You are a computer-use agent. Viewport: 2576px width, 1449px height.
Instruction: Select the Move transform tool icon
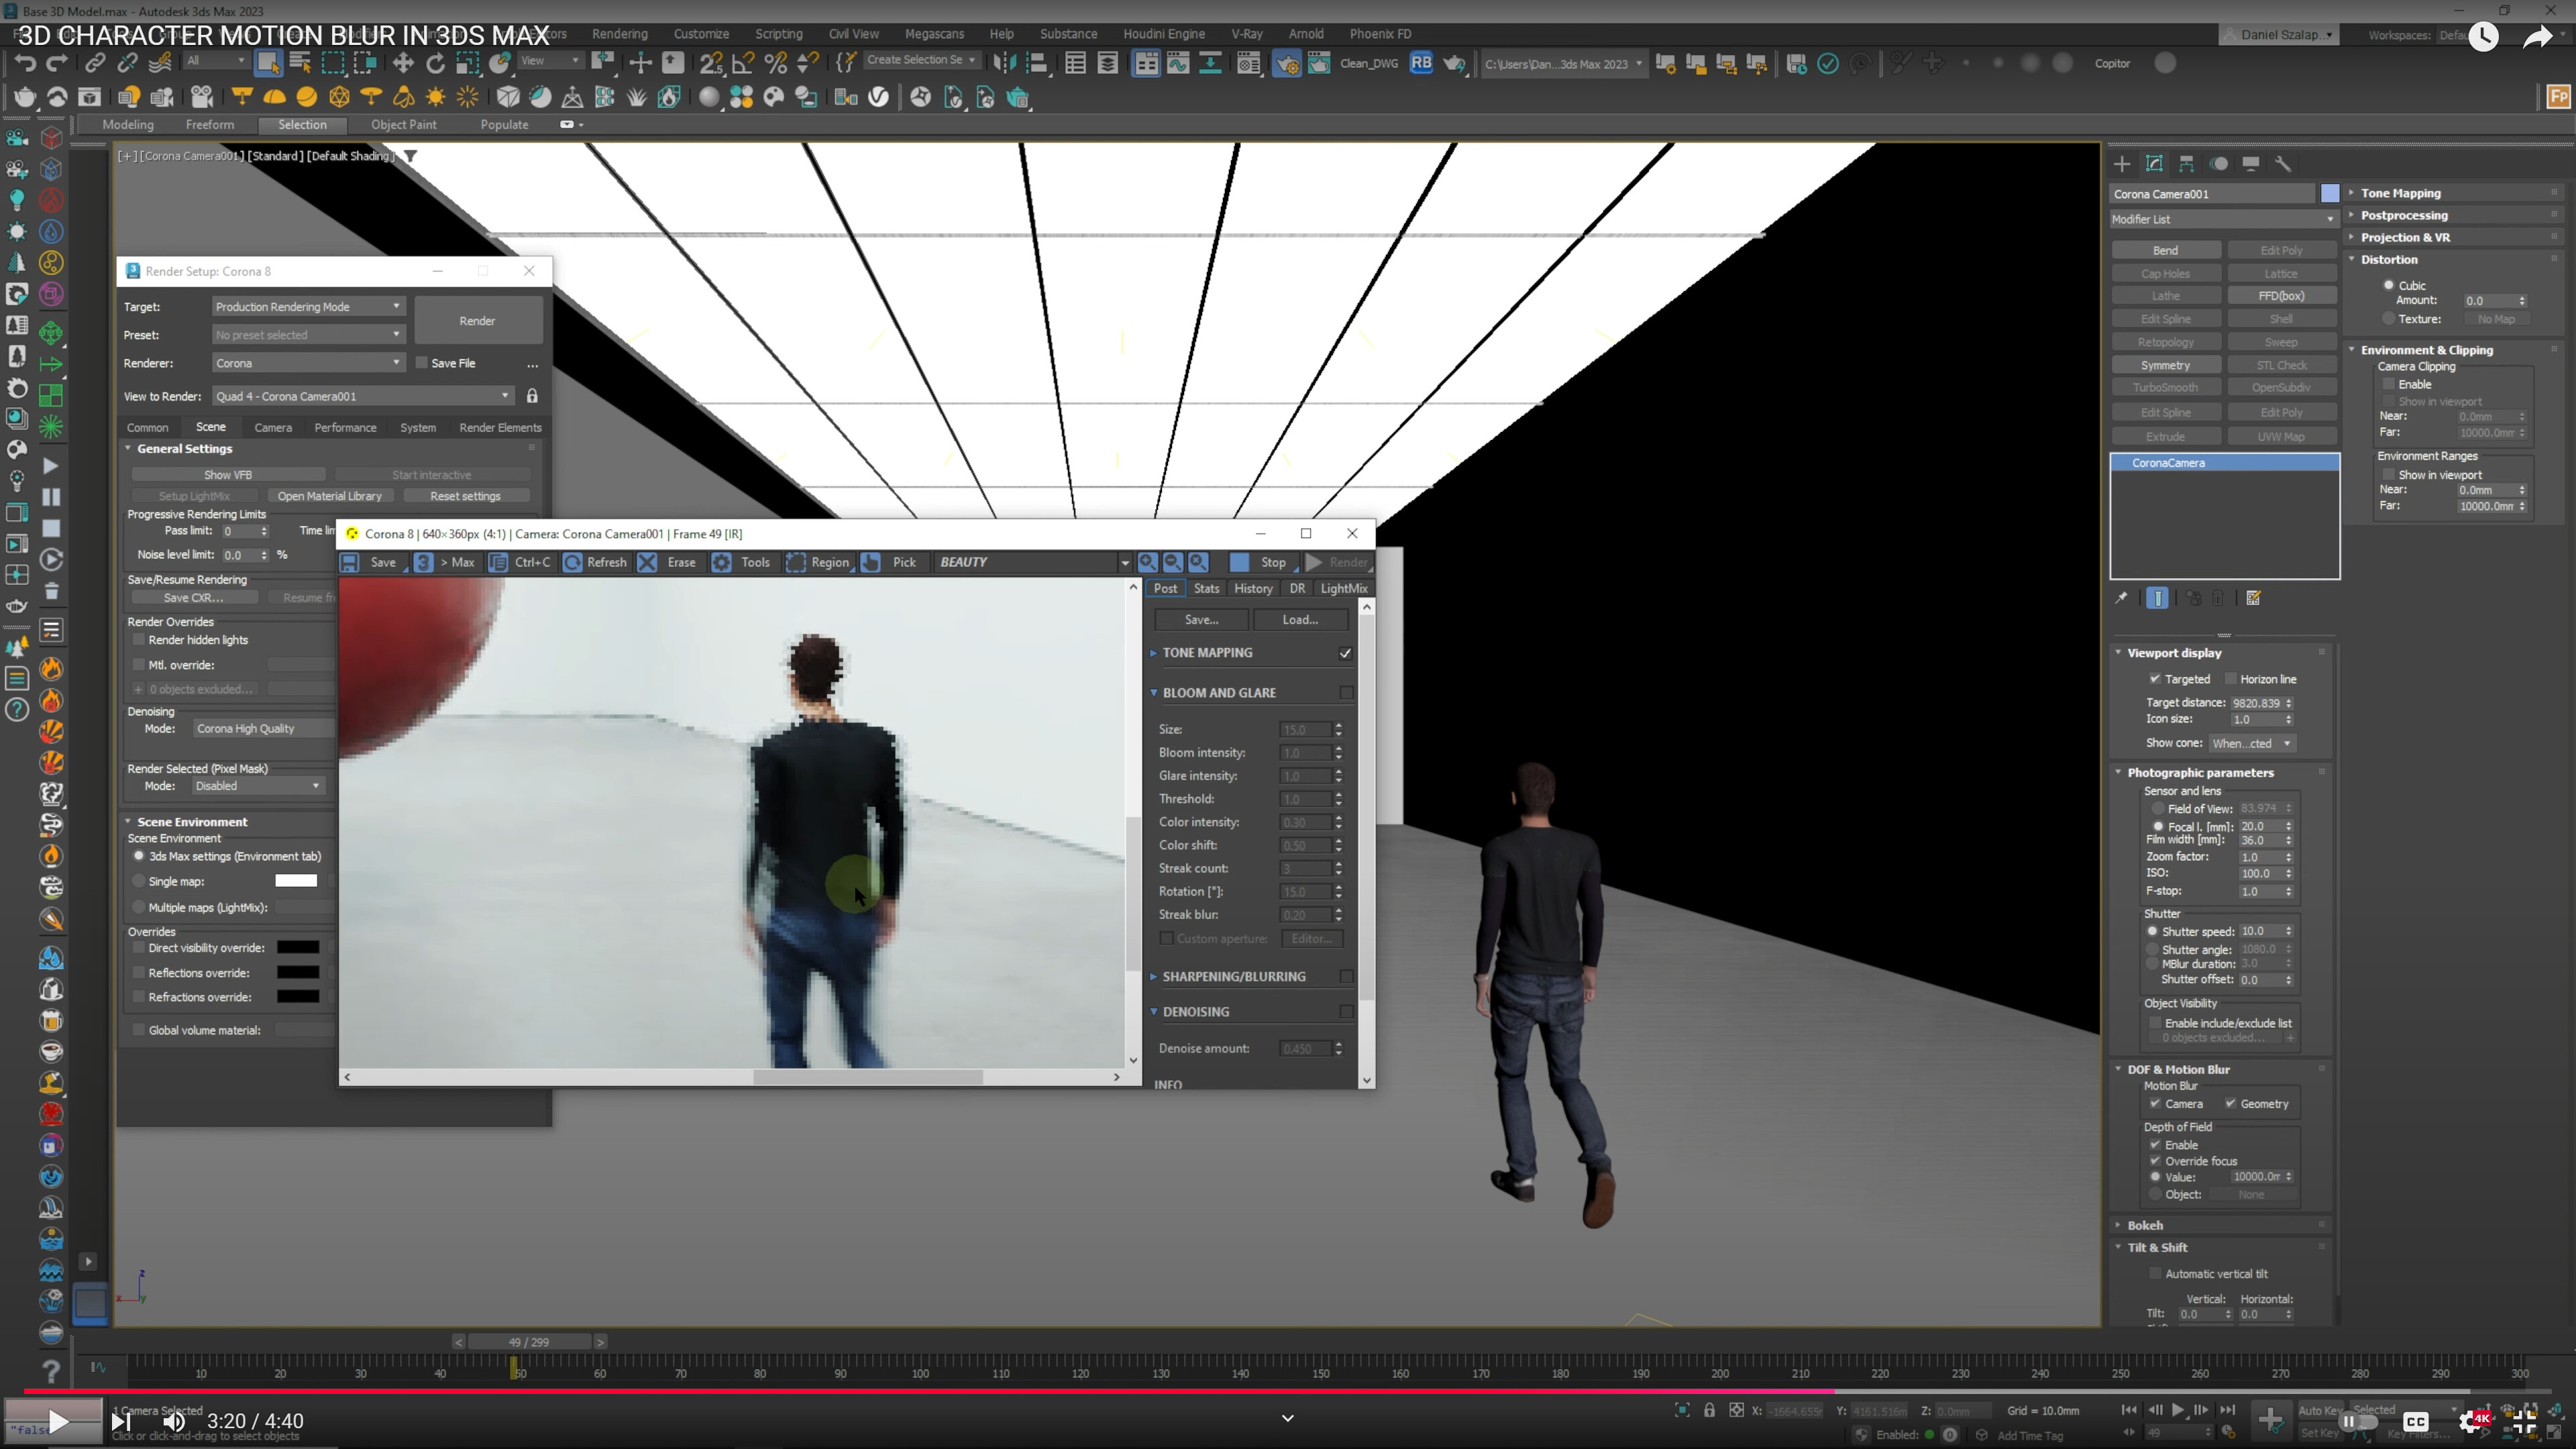[x=403, y=63]
